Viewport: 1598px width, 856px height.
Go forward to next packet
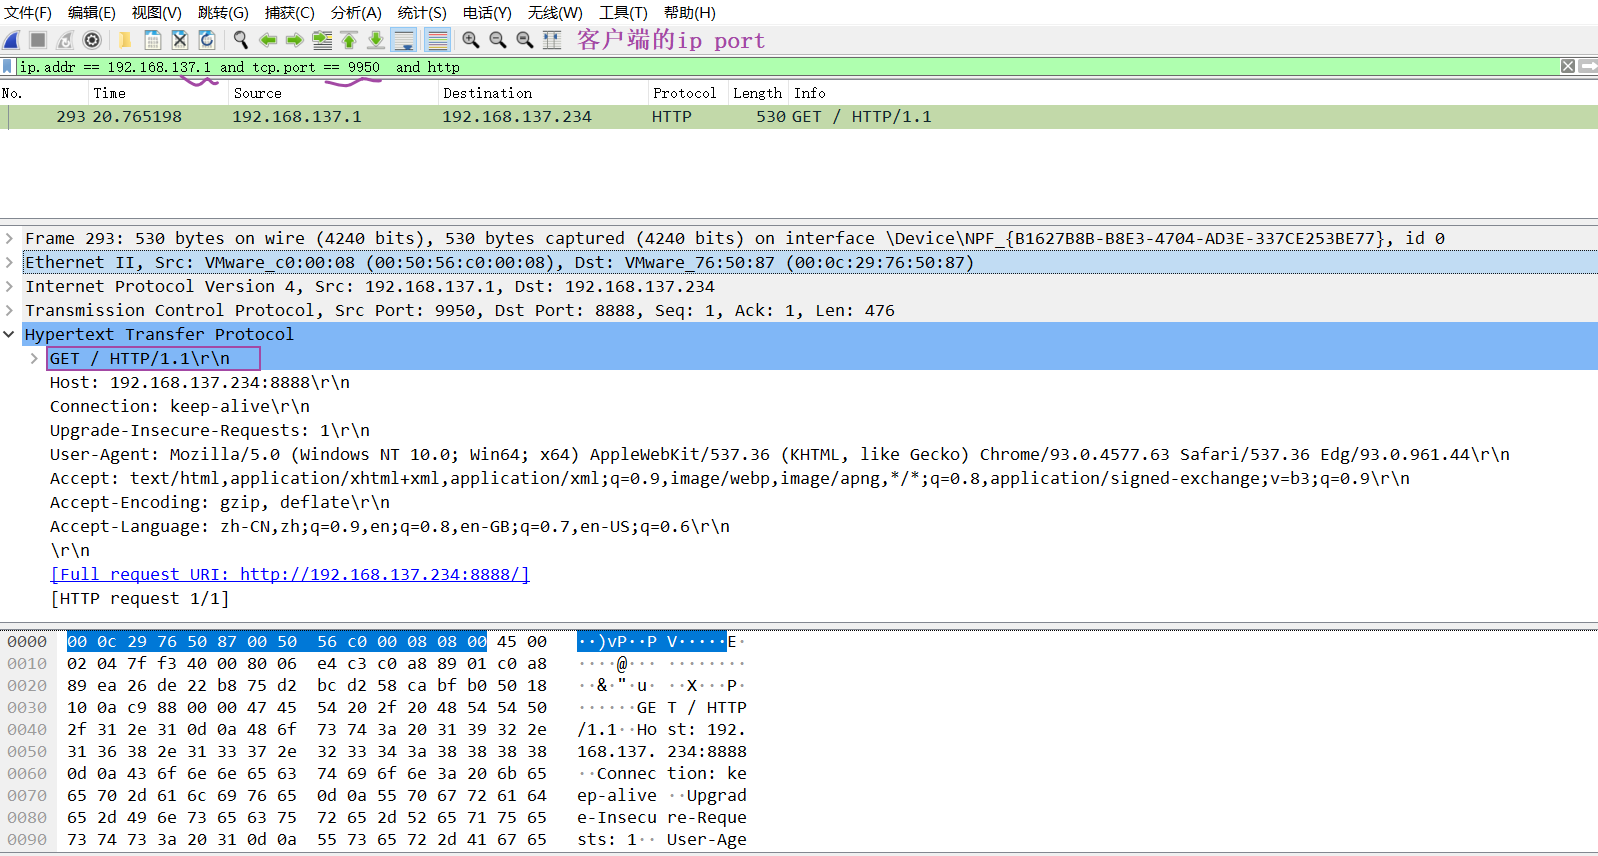(x=294, y=40)
